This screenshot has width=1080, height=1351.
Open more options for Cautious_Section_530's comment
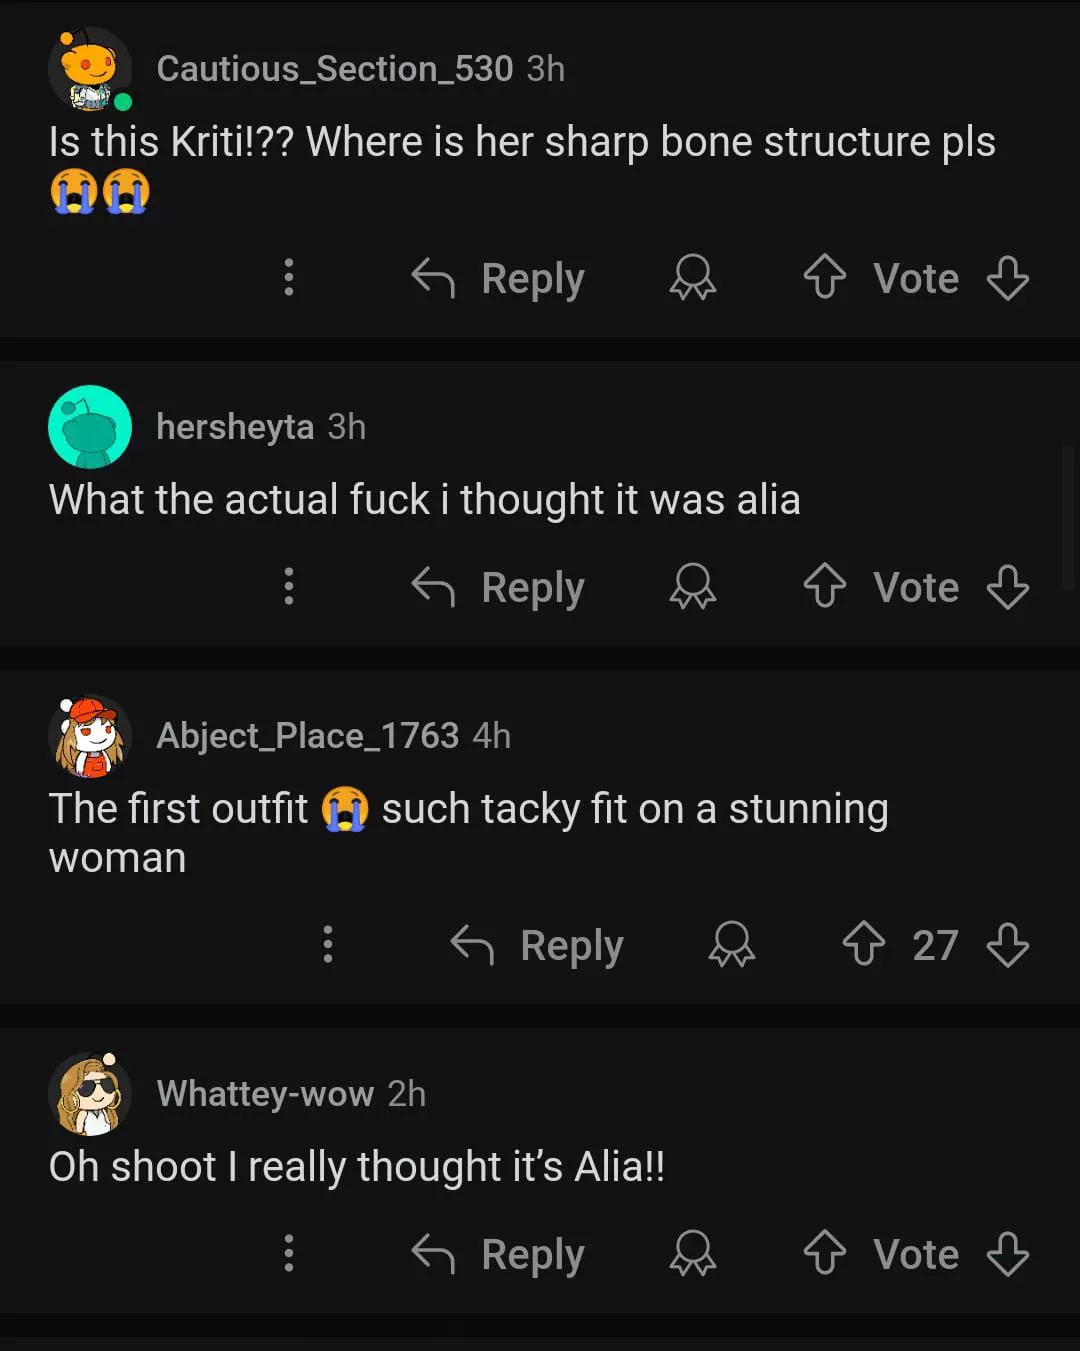click(289, 277)
